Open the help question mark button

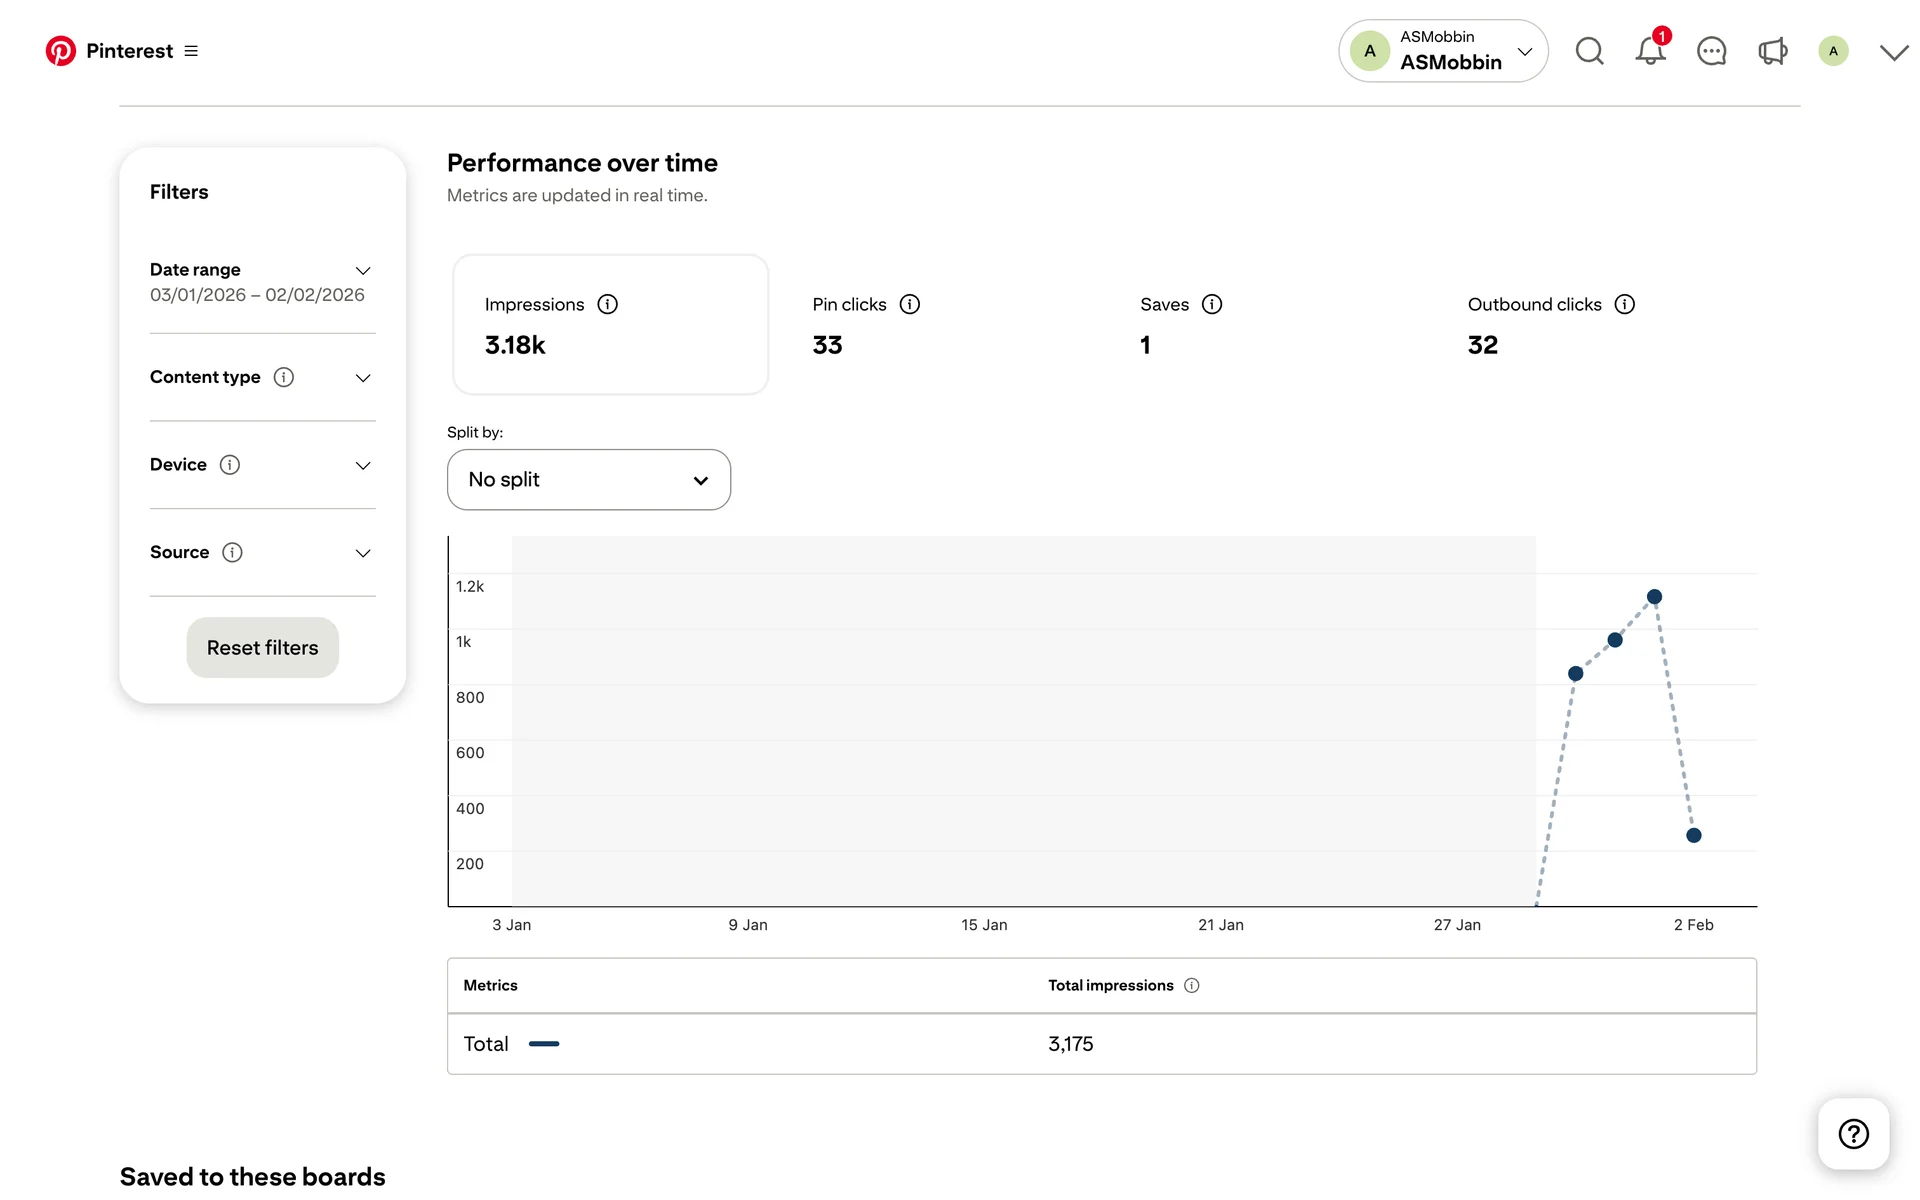pyautogui.click(x=1853, y=1133)
